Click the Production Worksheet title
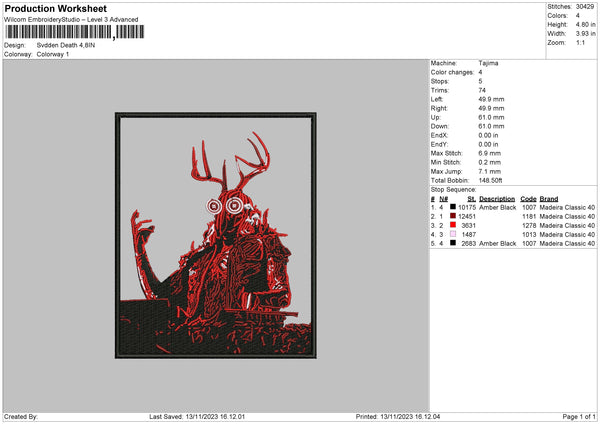The image size is (600, 424). [x=55, y=8]
